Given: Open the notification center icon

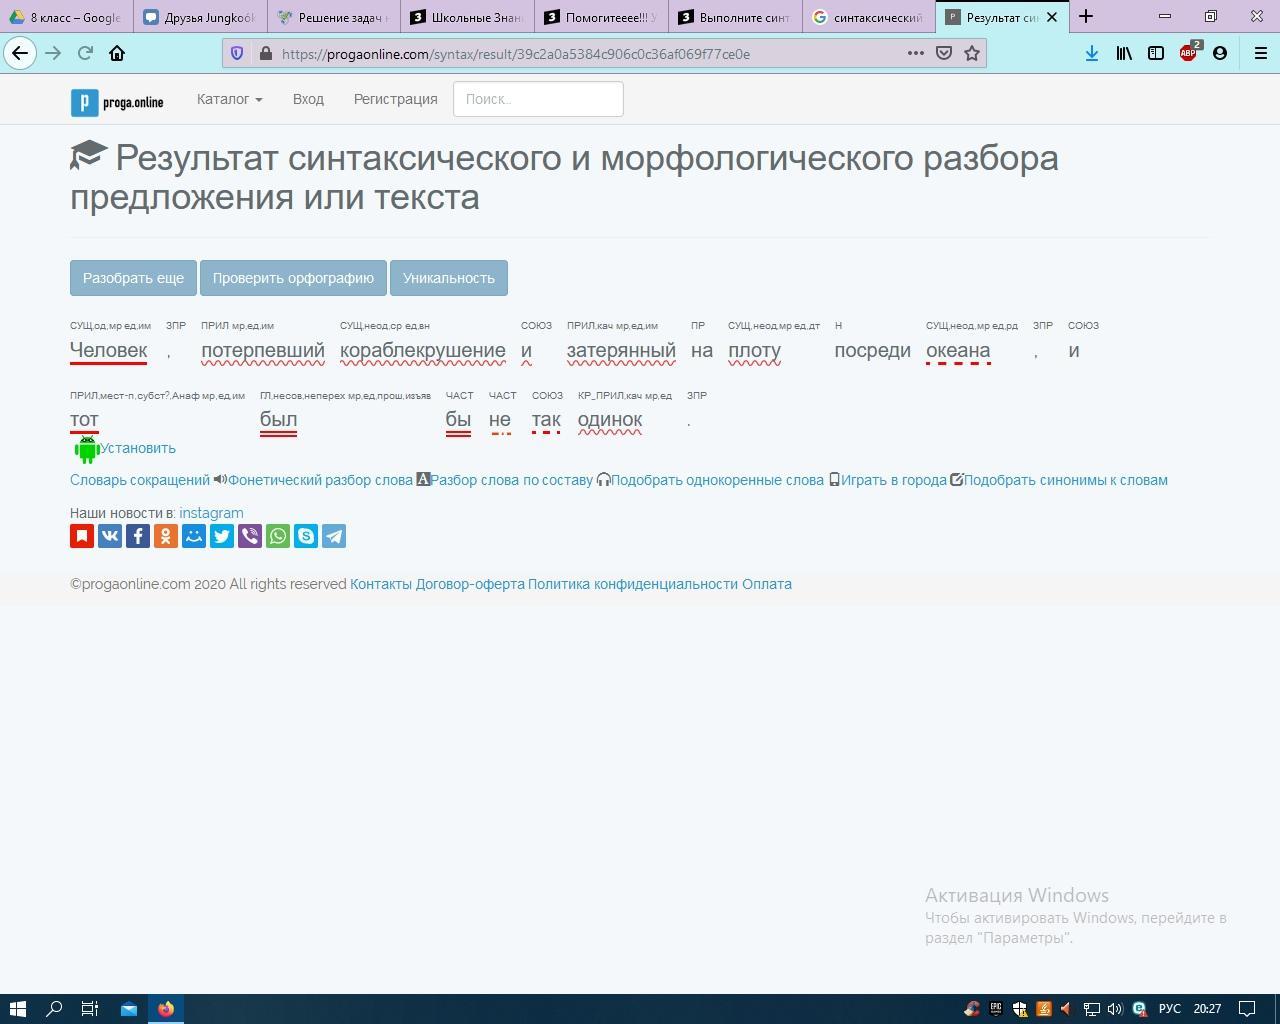Looking at the screenshot, I should pos(1248,1009).
